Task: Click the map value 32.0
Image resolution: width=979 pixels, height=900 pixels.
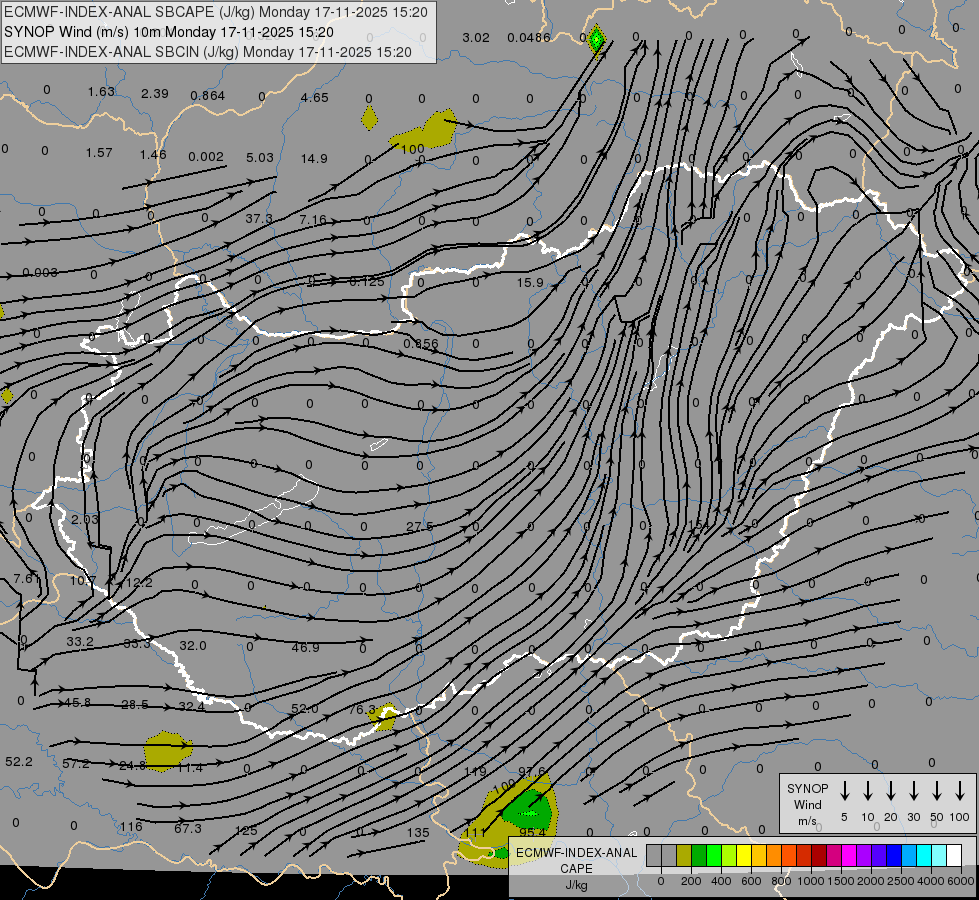Action: click(x=193, y=646)
